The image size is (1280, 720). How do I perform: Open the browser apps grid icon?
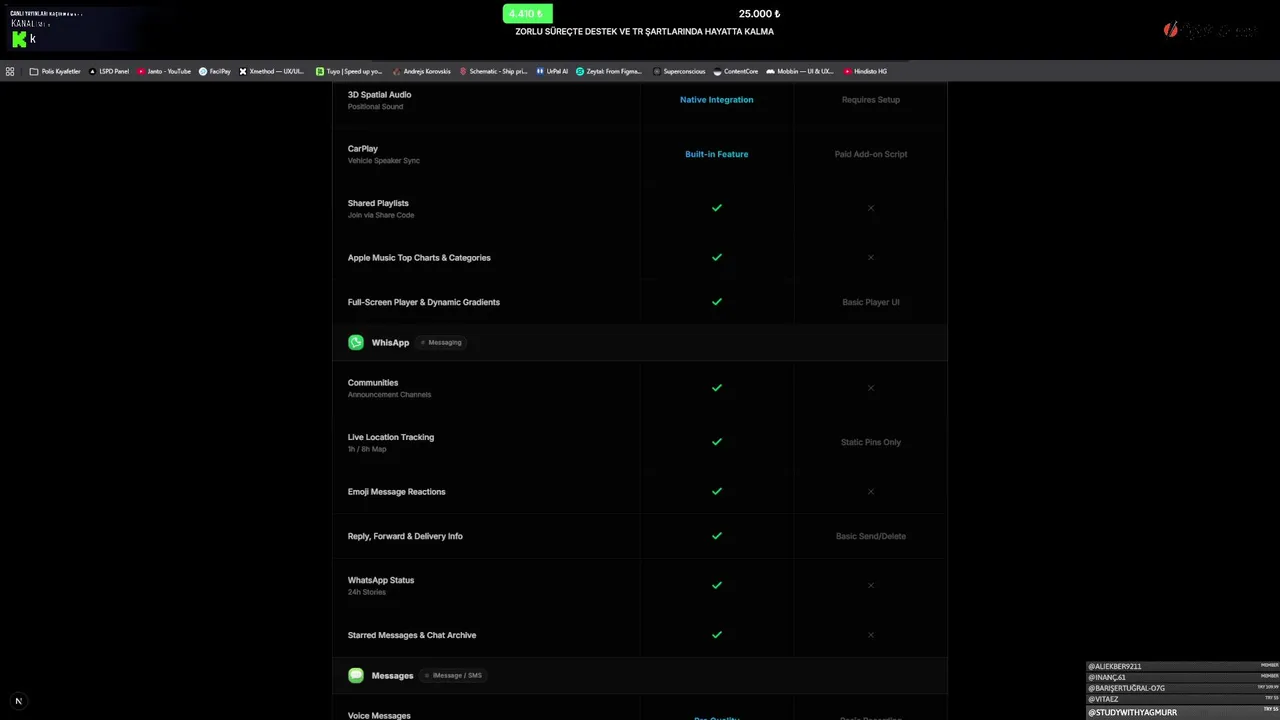(x=10, y=71)
